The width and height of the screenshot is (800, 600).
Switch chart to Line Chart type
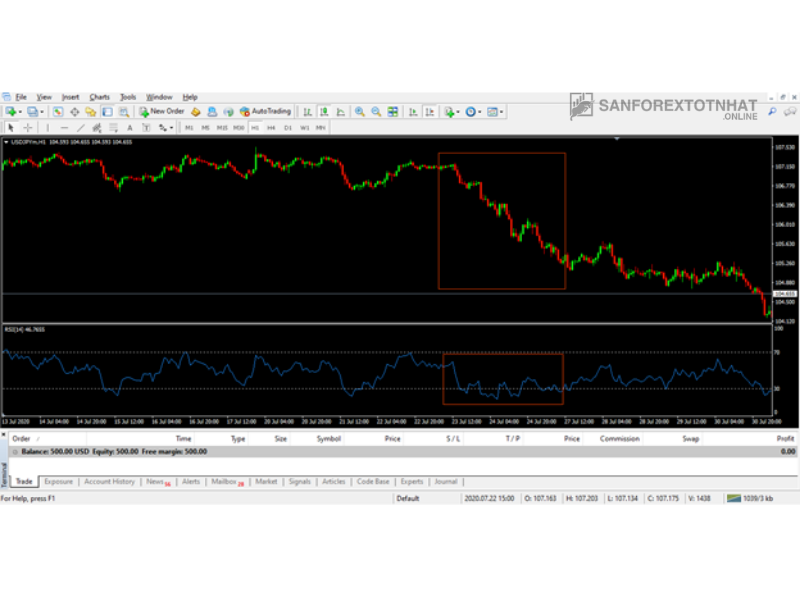pos(340,112)
